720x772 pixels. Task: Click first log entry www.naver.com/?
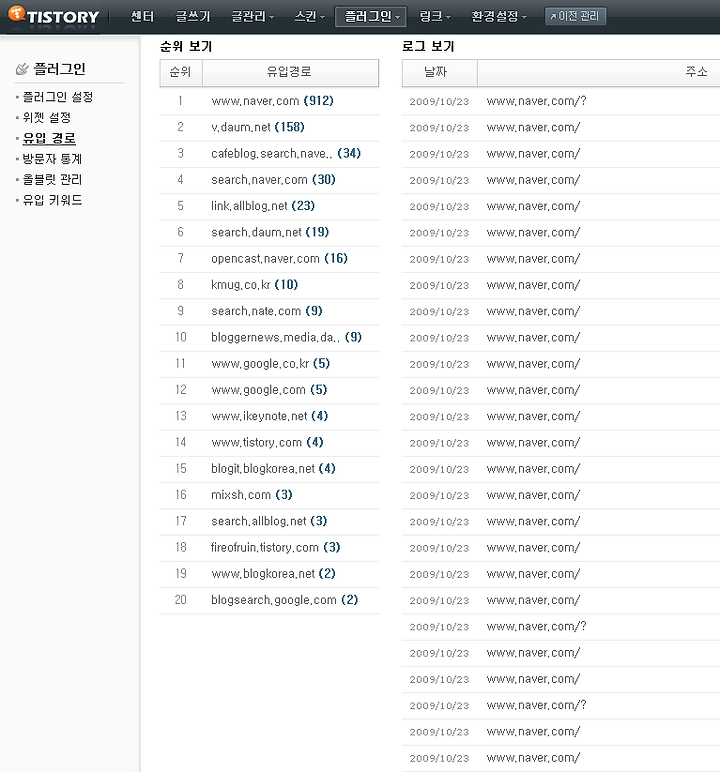tap(536, 101)
